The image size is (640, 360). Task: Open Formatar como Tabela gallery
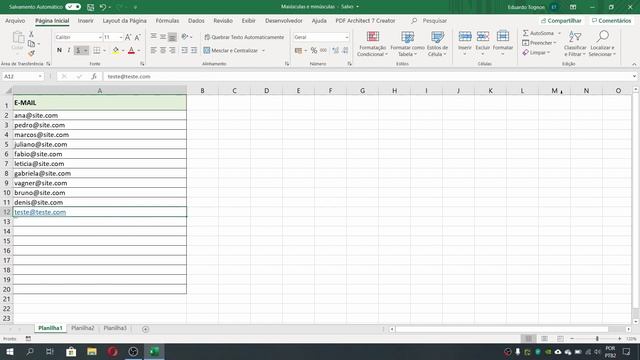coord(407,44)
